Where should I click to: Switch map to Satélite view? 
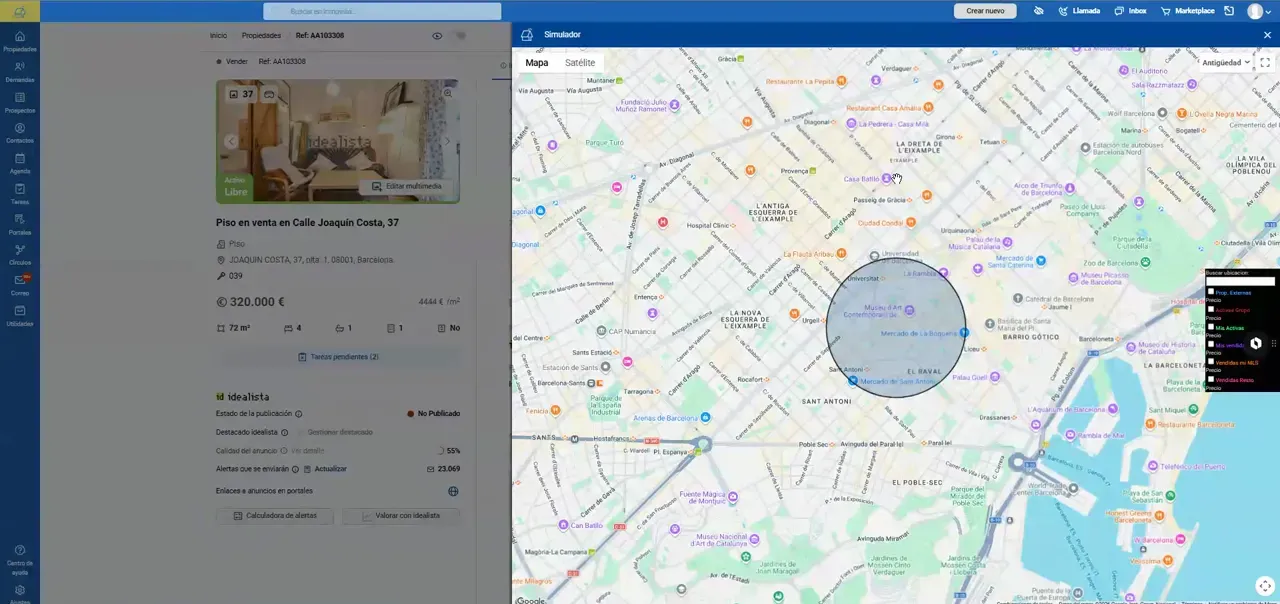pyautogui.click(x=580, y=62)
